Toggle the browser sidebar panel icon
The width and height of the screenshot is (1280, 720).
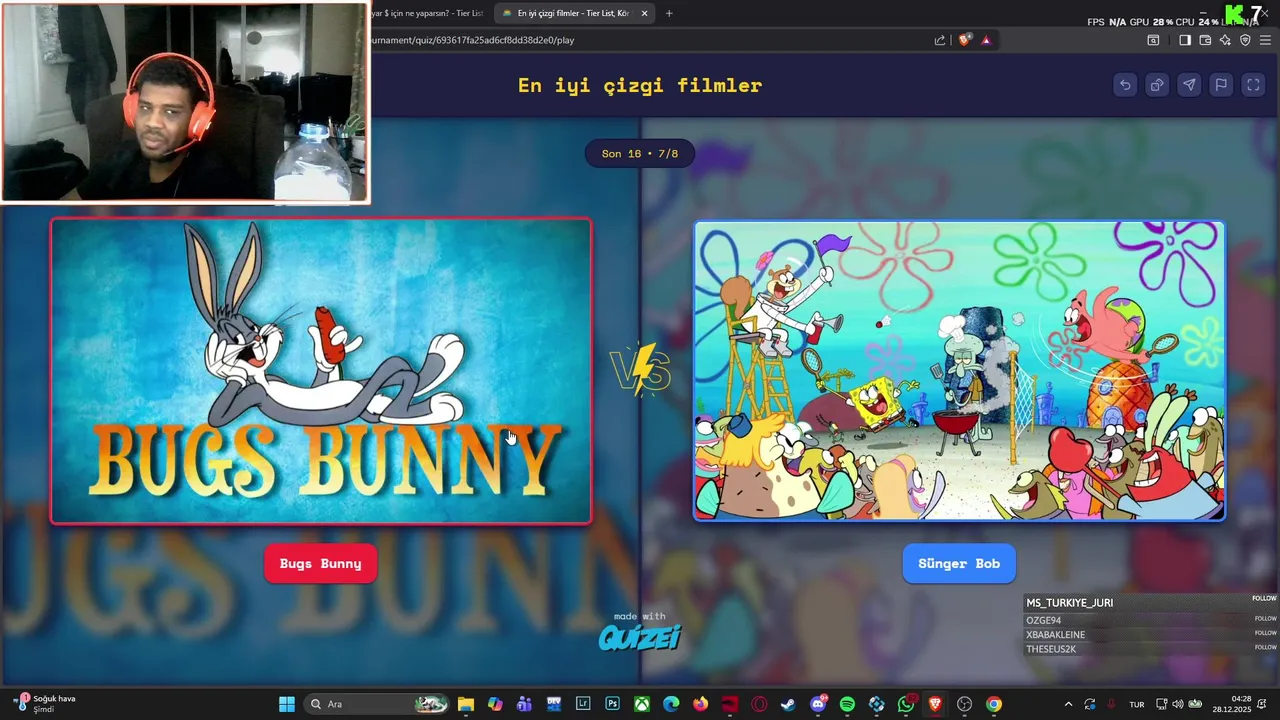pyautogui.click(x=1184, y=40)
